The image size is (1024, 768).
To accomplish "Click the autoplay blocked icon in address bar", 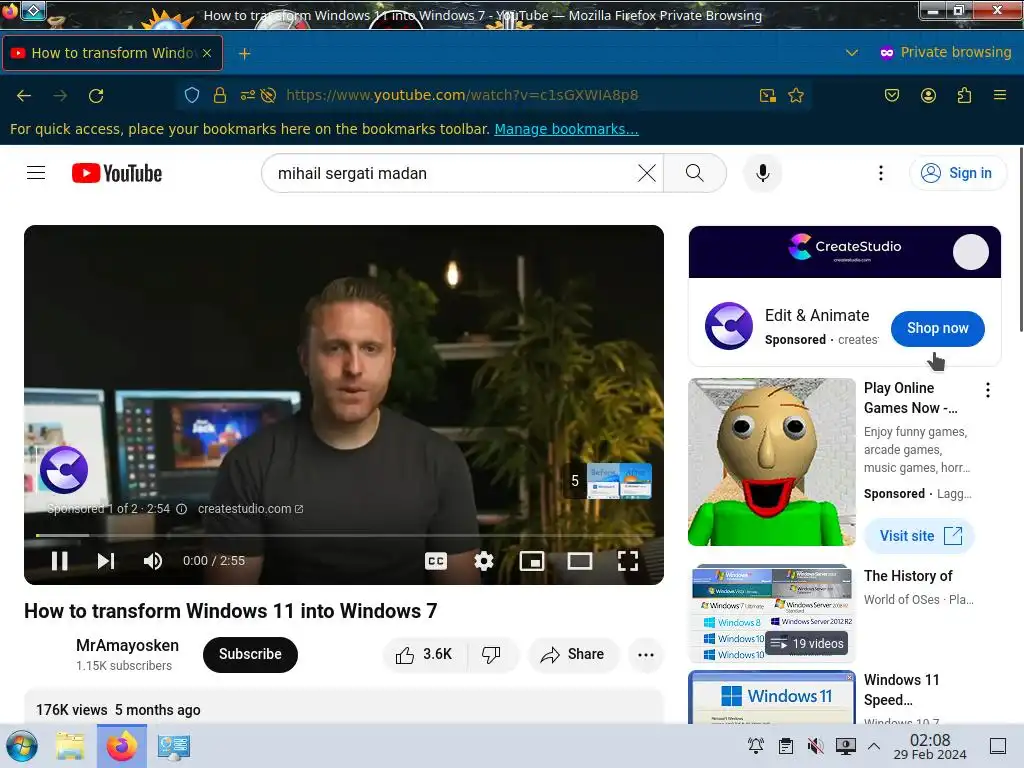I will pos(268,95).
